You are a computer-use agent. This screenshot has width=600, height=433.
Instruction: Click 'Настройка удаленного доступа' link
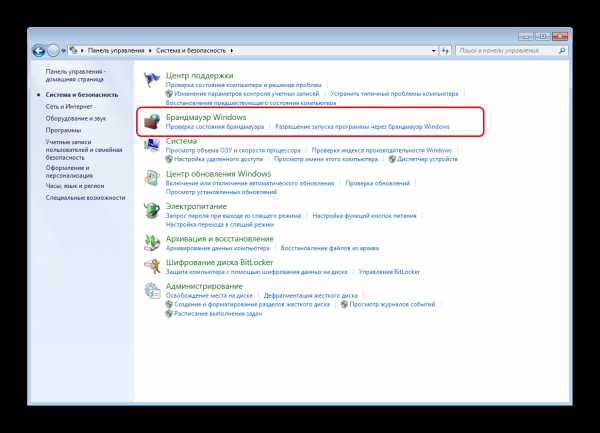coord(218,159)
